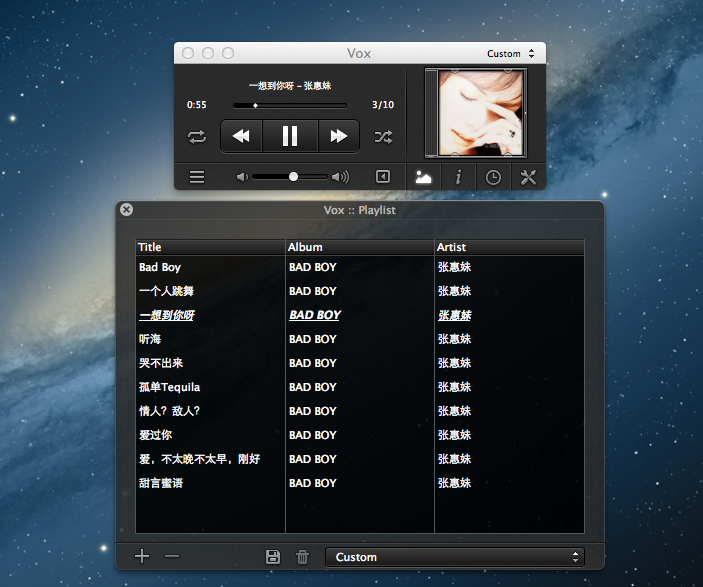Open history clock tab
Image resolution: width=703 pixels, height=587 pixels.
click(x=493, y=177)
